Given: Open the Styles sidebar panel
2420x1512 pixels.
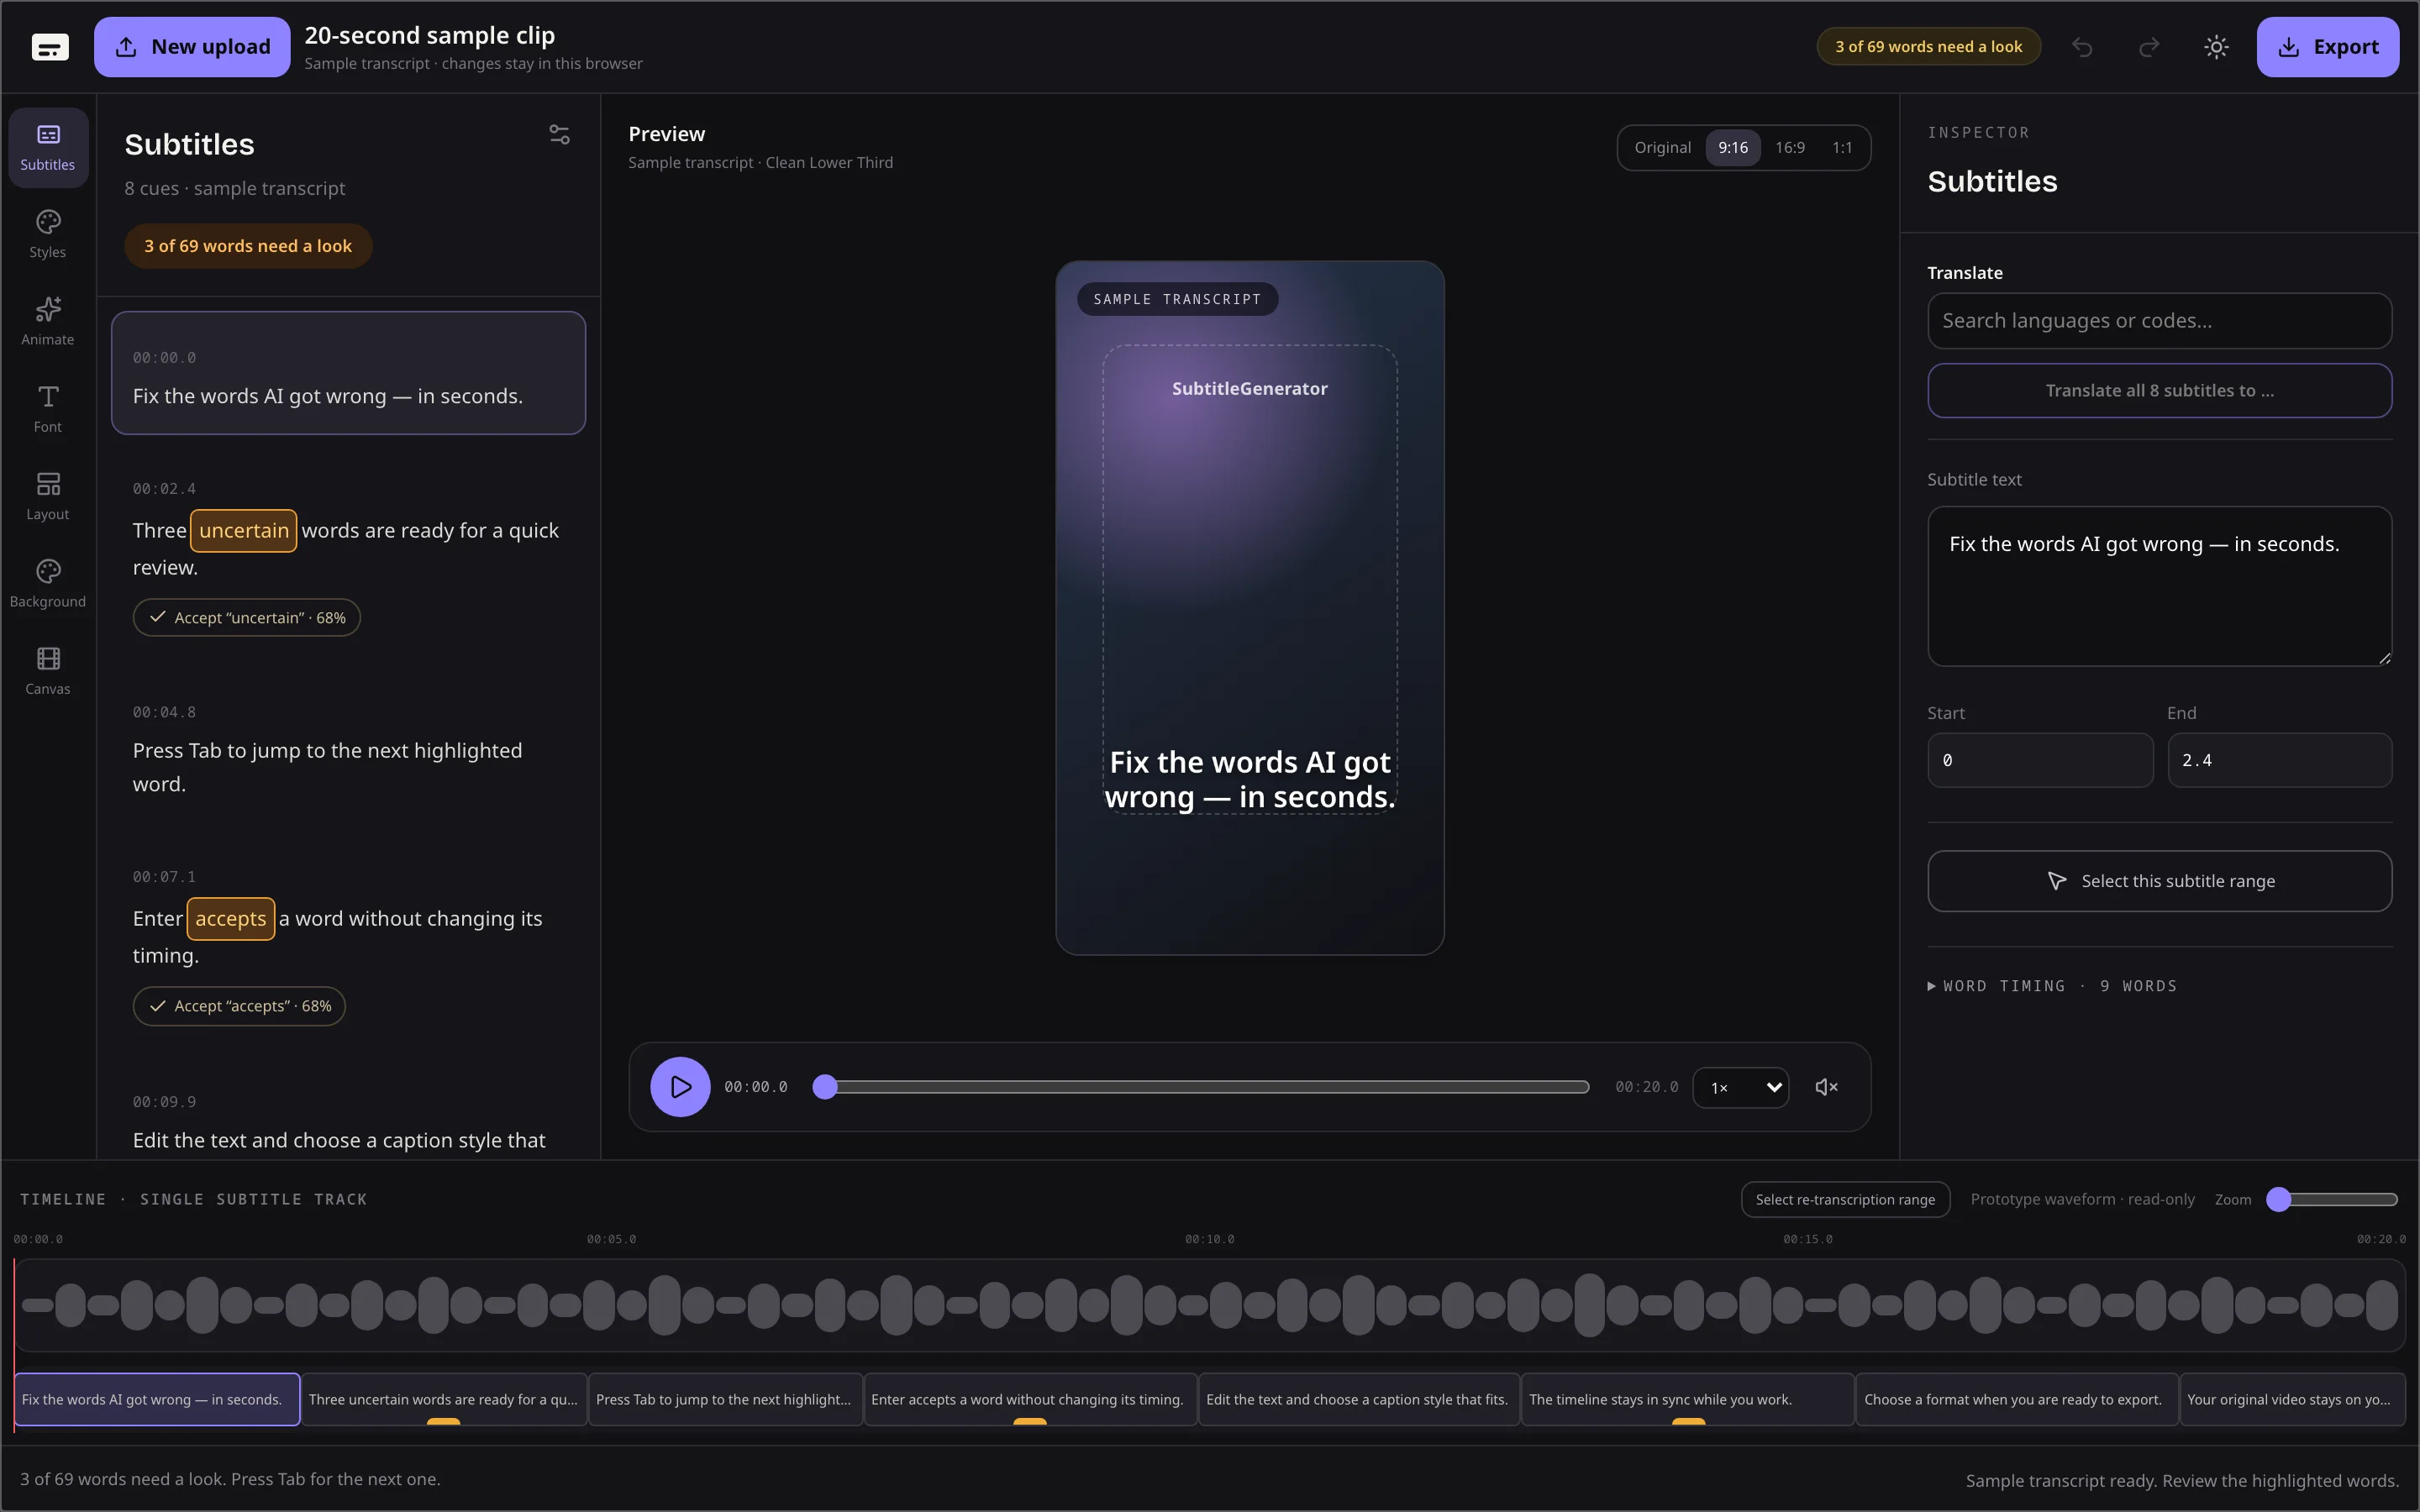Looking at the screenshot, I should point(48,235).
